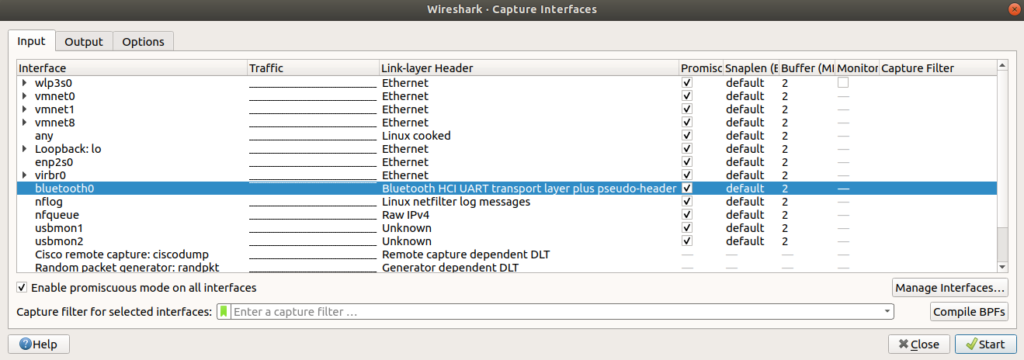
Task: Toggle promiscuous checkbox for bluetooth0
Action: [x=687, y=188]
